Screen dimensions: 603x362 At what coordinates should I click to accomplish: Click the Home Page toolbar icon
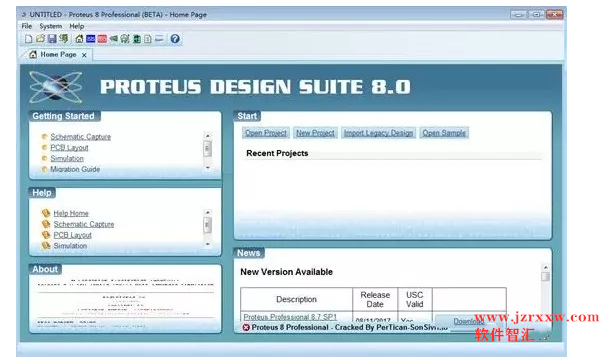tap(79, 39)
